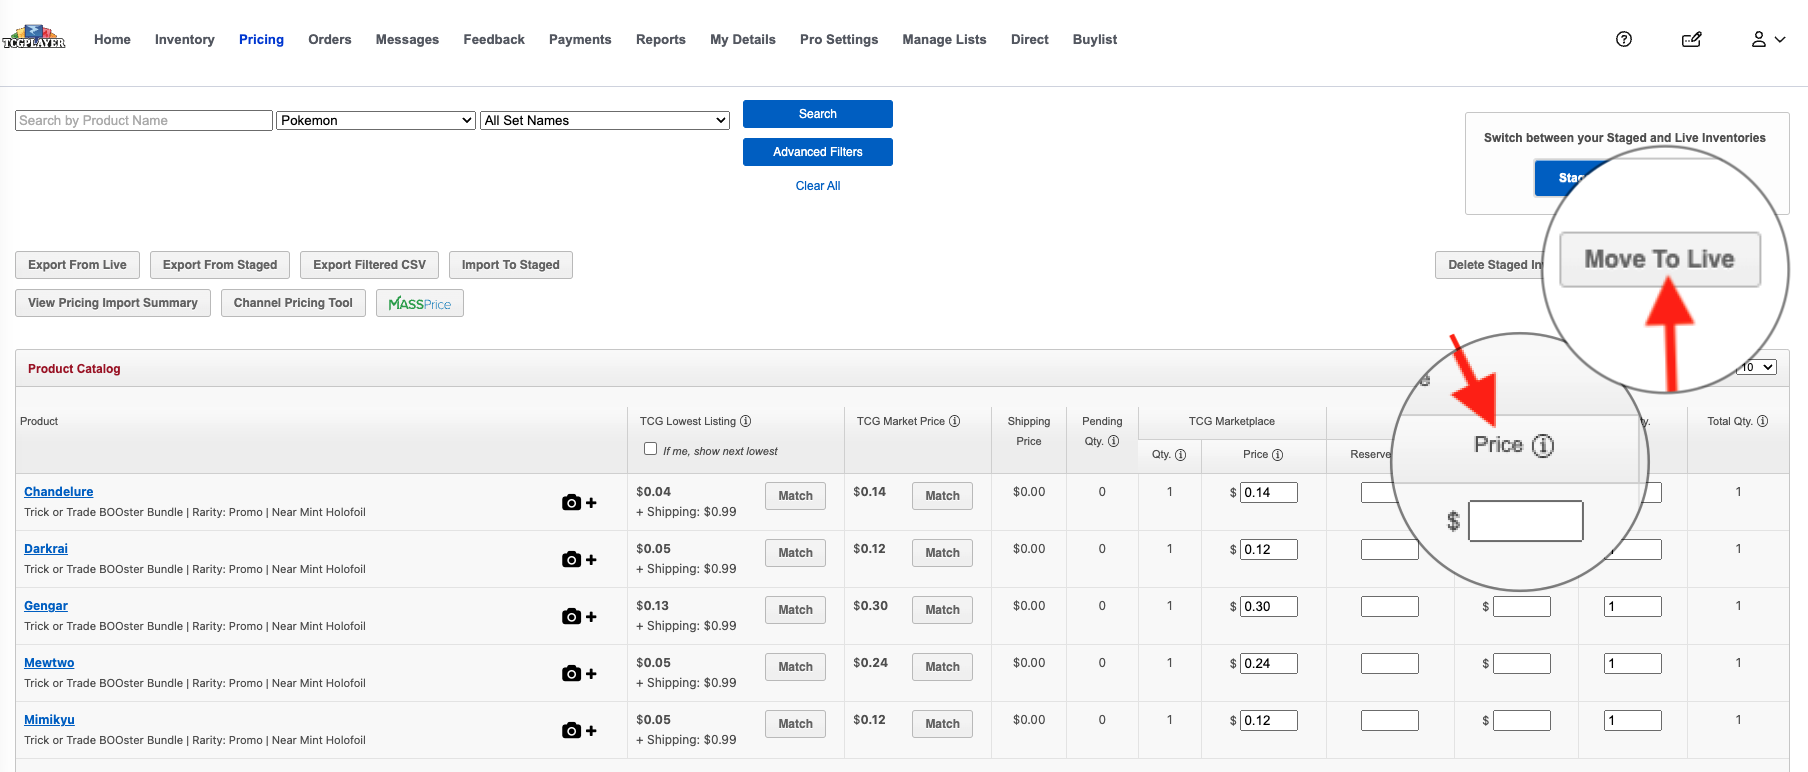Open the Inventory menu item
This screenshot has width=1808, height=772.
tap(185, 39)
